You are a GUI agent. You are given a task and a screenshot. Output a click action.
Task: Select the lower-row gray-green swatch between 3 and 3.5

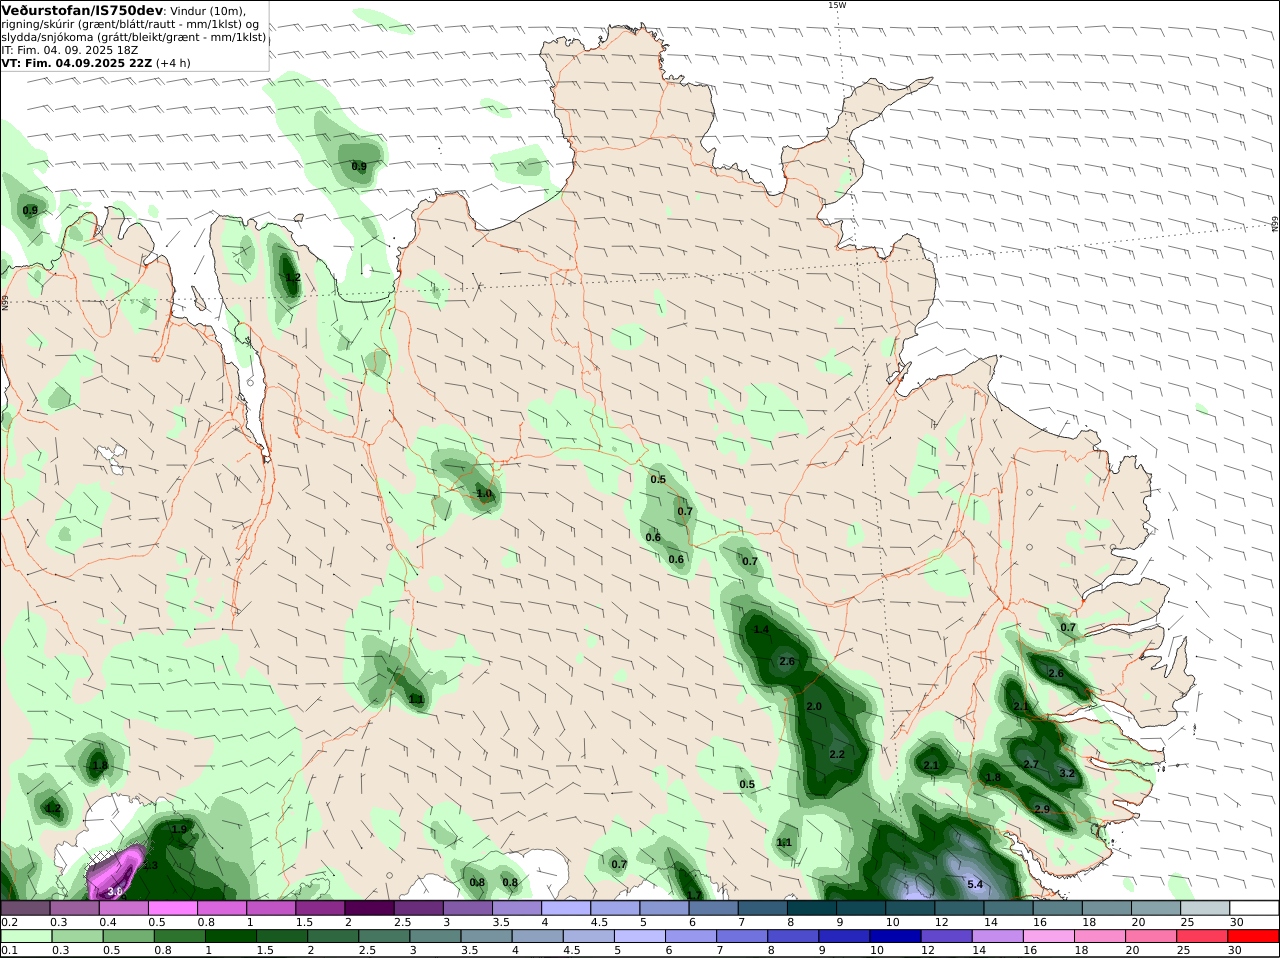coord(436,936)
